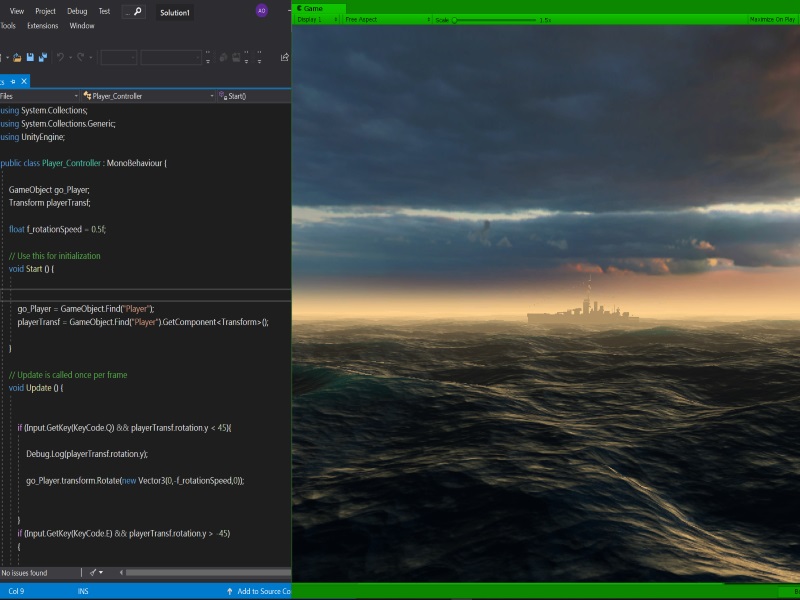Image resolution: width=800 pixels, height=600 pixels.
Task: Click Add to Source Control
Action: pos(258,591)
